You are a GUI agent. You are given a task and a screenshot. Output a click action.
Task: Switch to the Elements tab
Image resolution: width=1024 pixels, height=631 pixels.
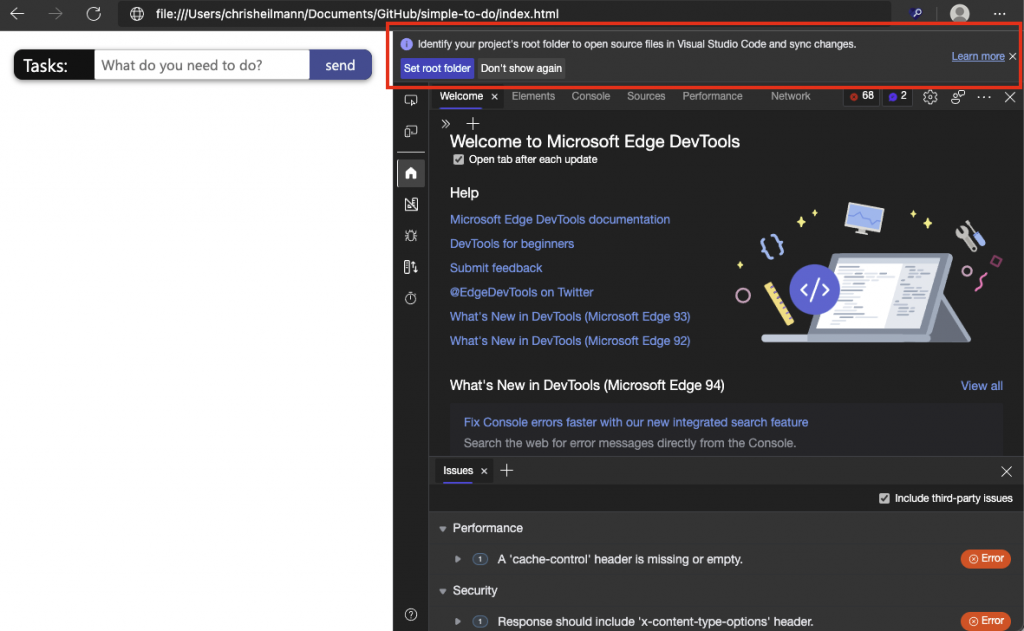click(x=533, y=96)
